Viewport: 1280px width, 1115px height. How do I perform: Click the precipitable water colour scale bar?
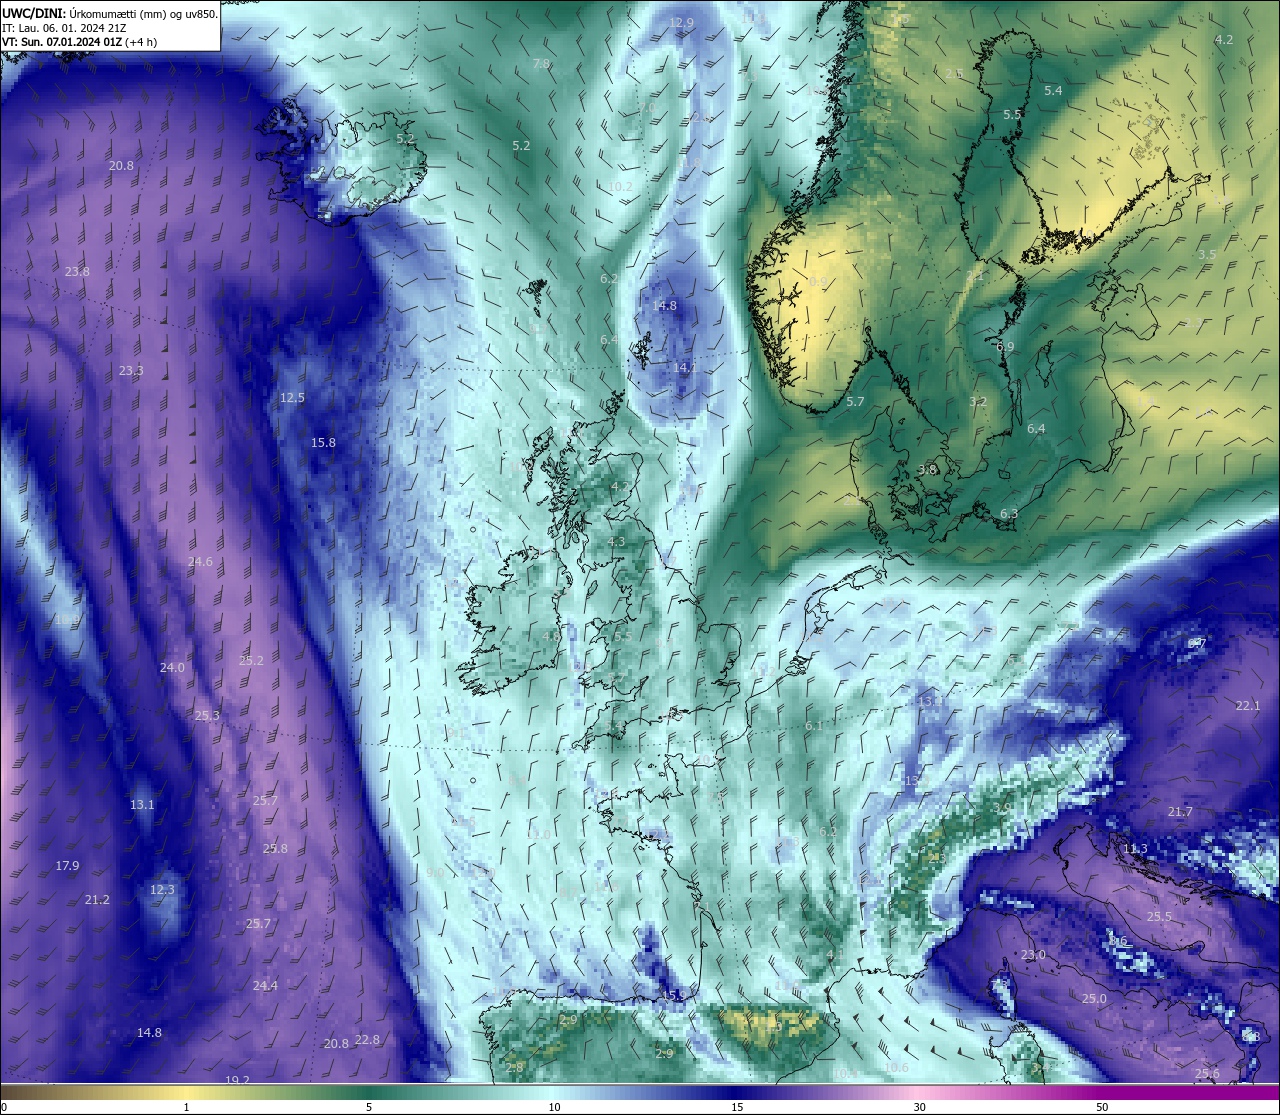pos(640,1092)
